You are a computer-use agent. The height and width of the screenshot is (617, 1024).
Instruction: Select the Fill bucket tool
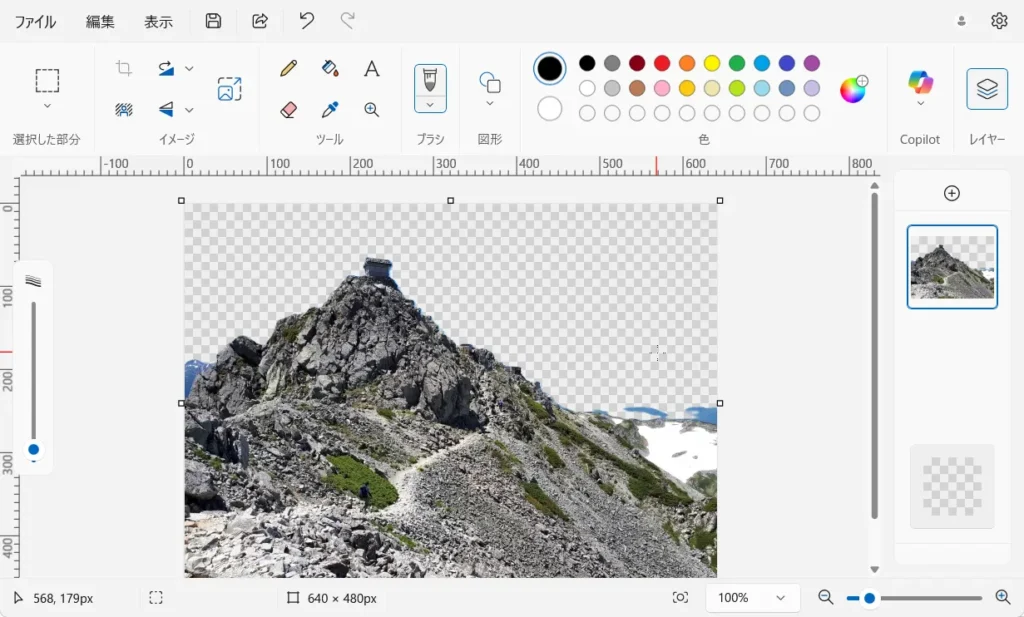pos(330,68)
